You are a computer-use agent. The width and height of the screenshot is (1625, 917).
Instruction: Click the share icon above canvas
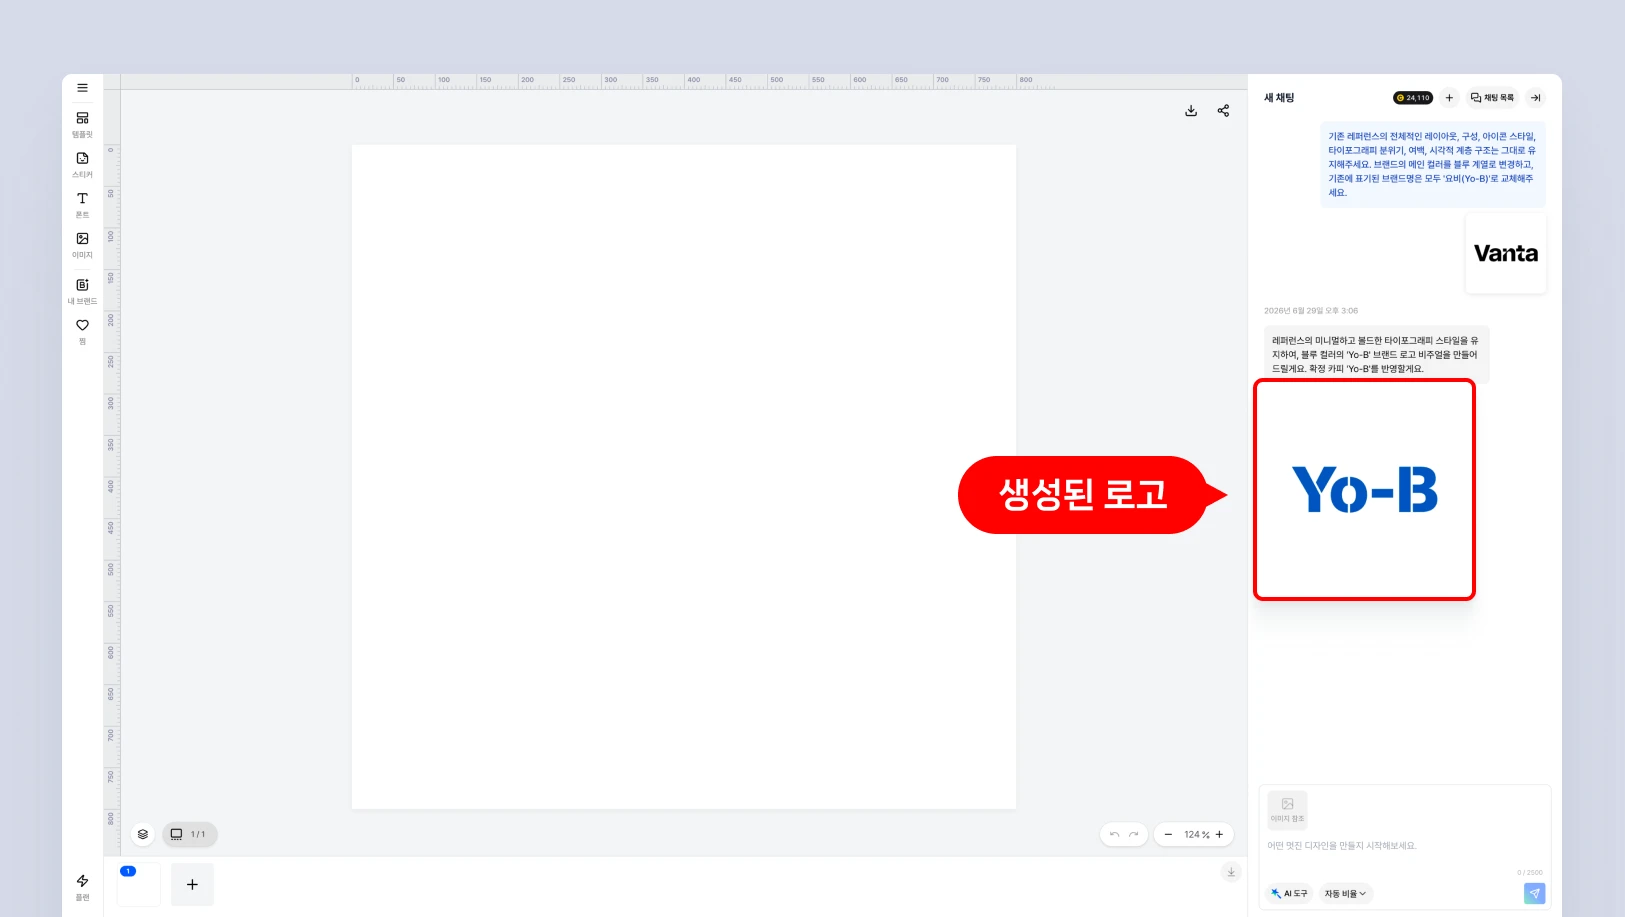(x=1223, y=111)
